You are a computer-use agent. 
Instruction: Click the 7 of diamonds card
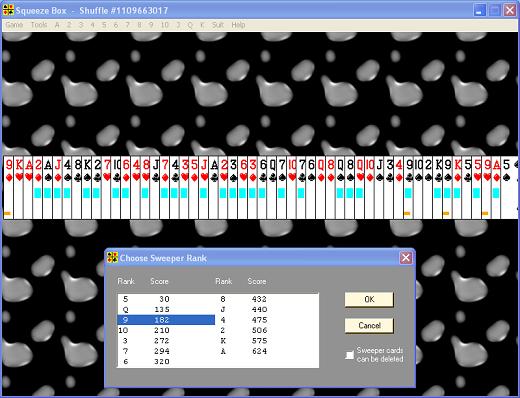[x=165, y=188]
